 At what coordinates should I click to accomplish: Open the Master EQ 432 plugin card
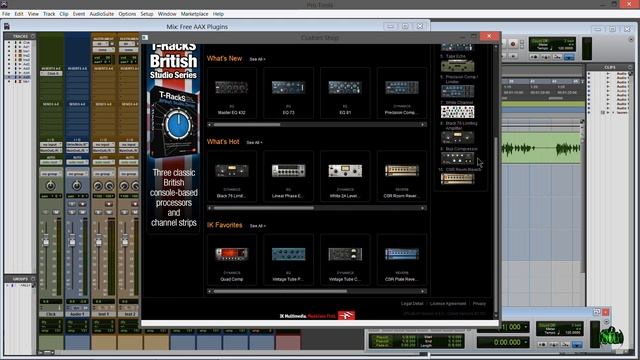pyautogui.click(x=232, y=93)
